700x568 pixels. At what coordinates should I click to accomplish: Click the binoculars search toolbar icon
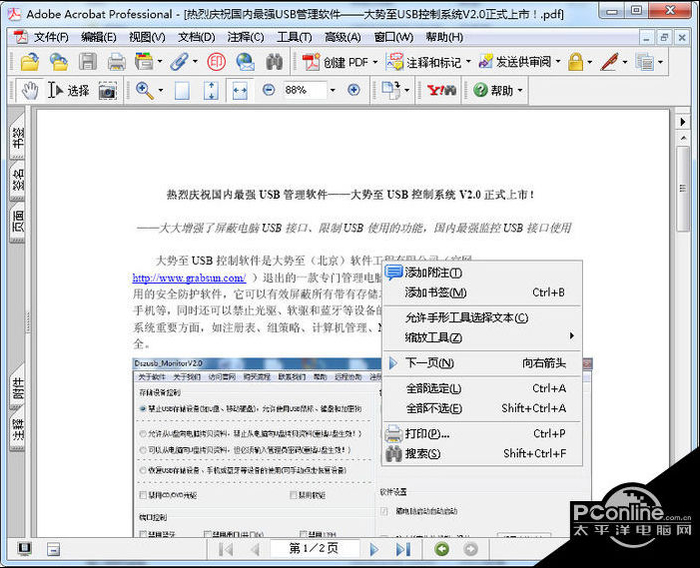tap(274, 62)
